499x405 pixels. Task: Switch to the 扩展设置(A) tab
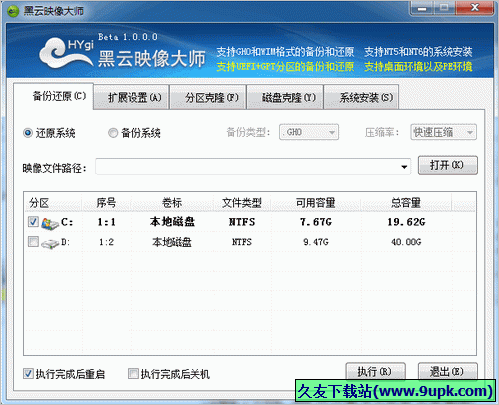click(131, 97)
